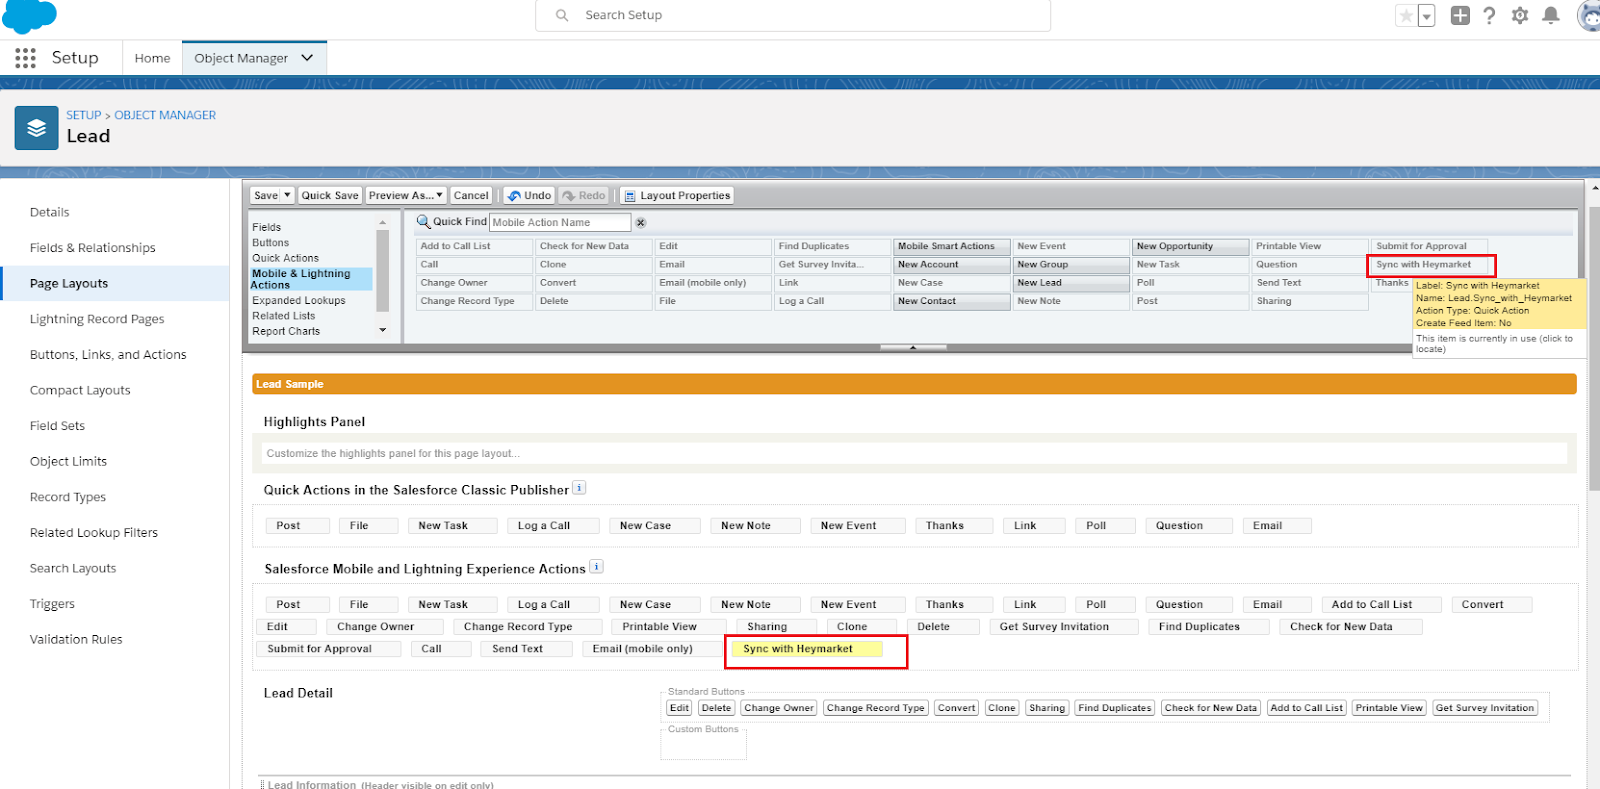Open the global actions plus icon

click(x=1460, y=15)
